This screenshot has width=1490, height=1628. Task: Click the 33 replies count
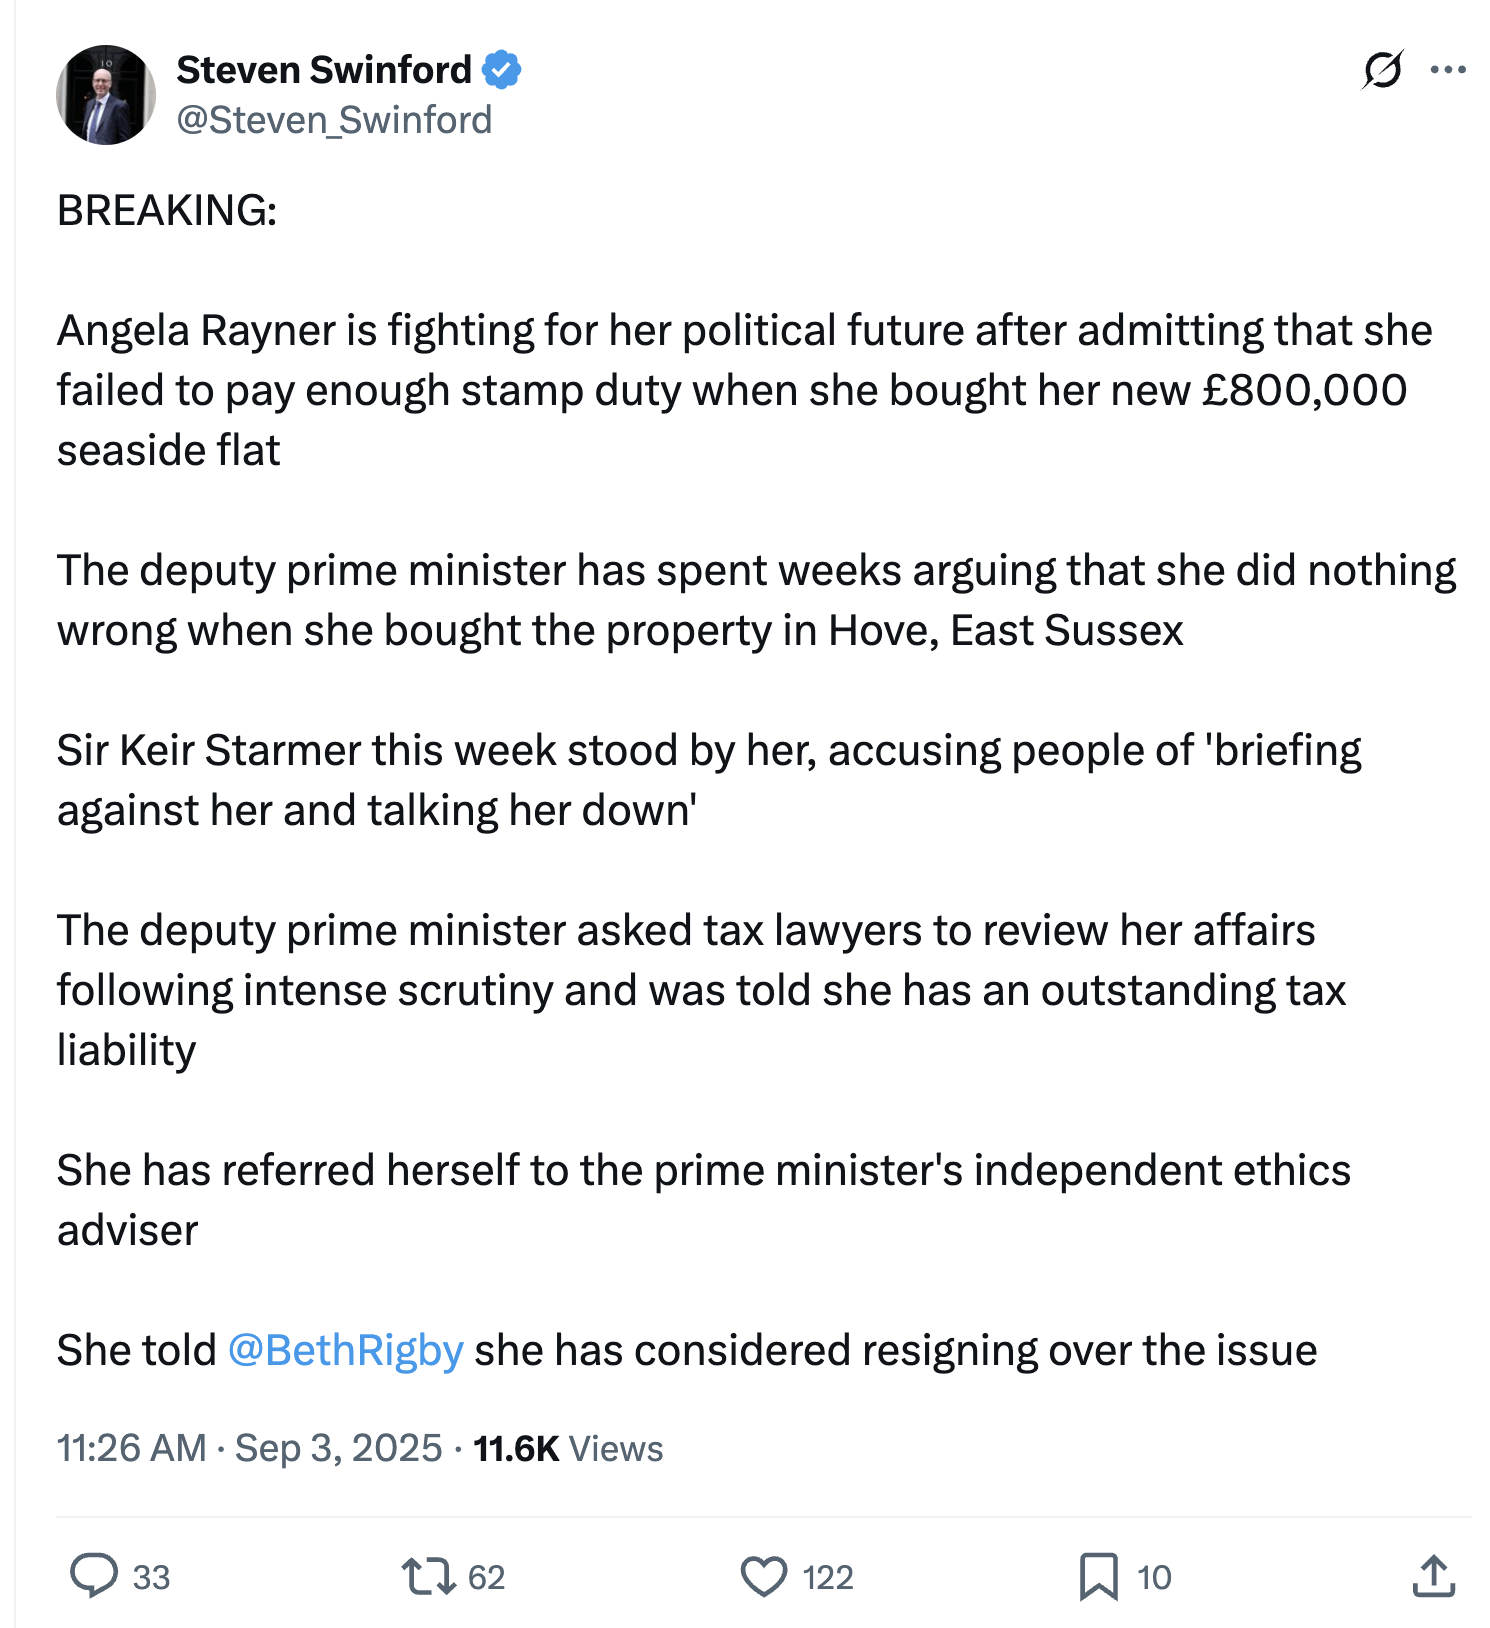[151, 1578]
